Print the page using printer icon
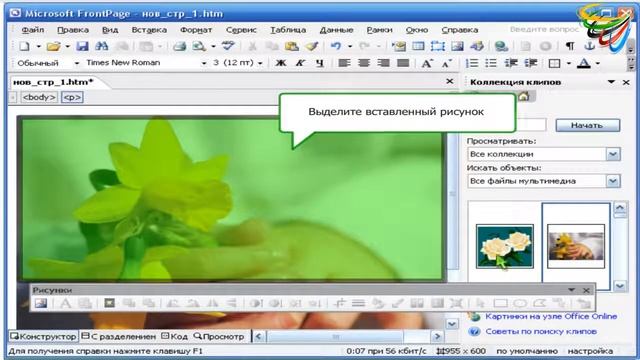This screenshot has width=640, height=360. click(x=180, y=46)
